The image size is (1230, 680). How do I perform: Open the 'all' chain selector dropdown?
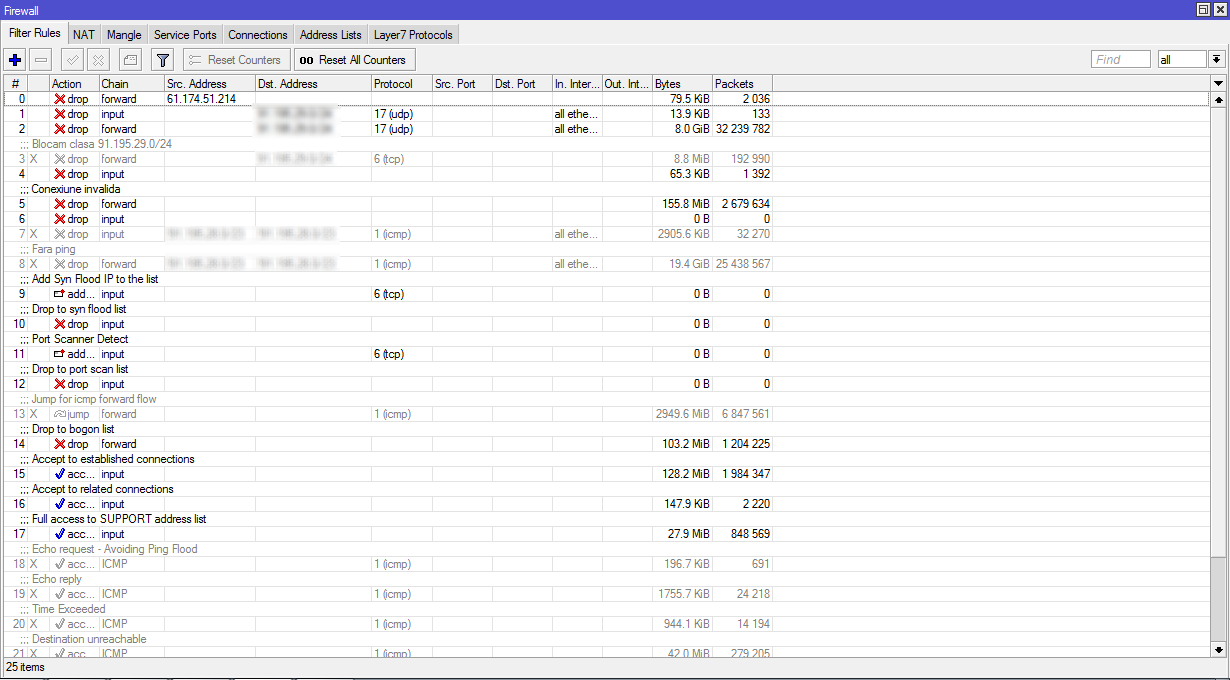tap(1216, 60)
